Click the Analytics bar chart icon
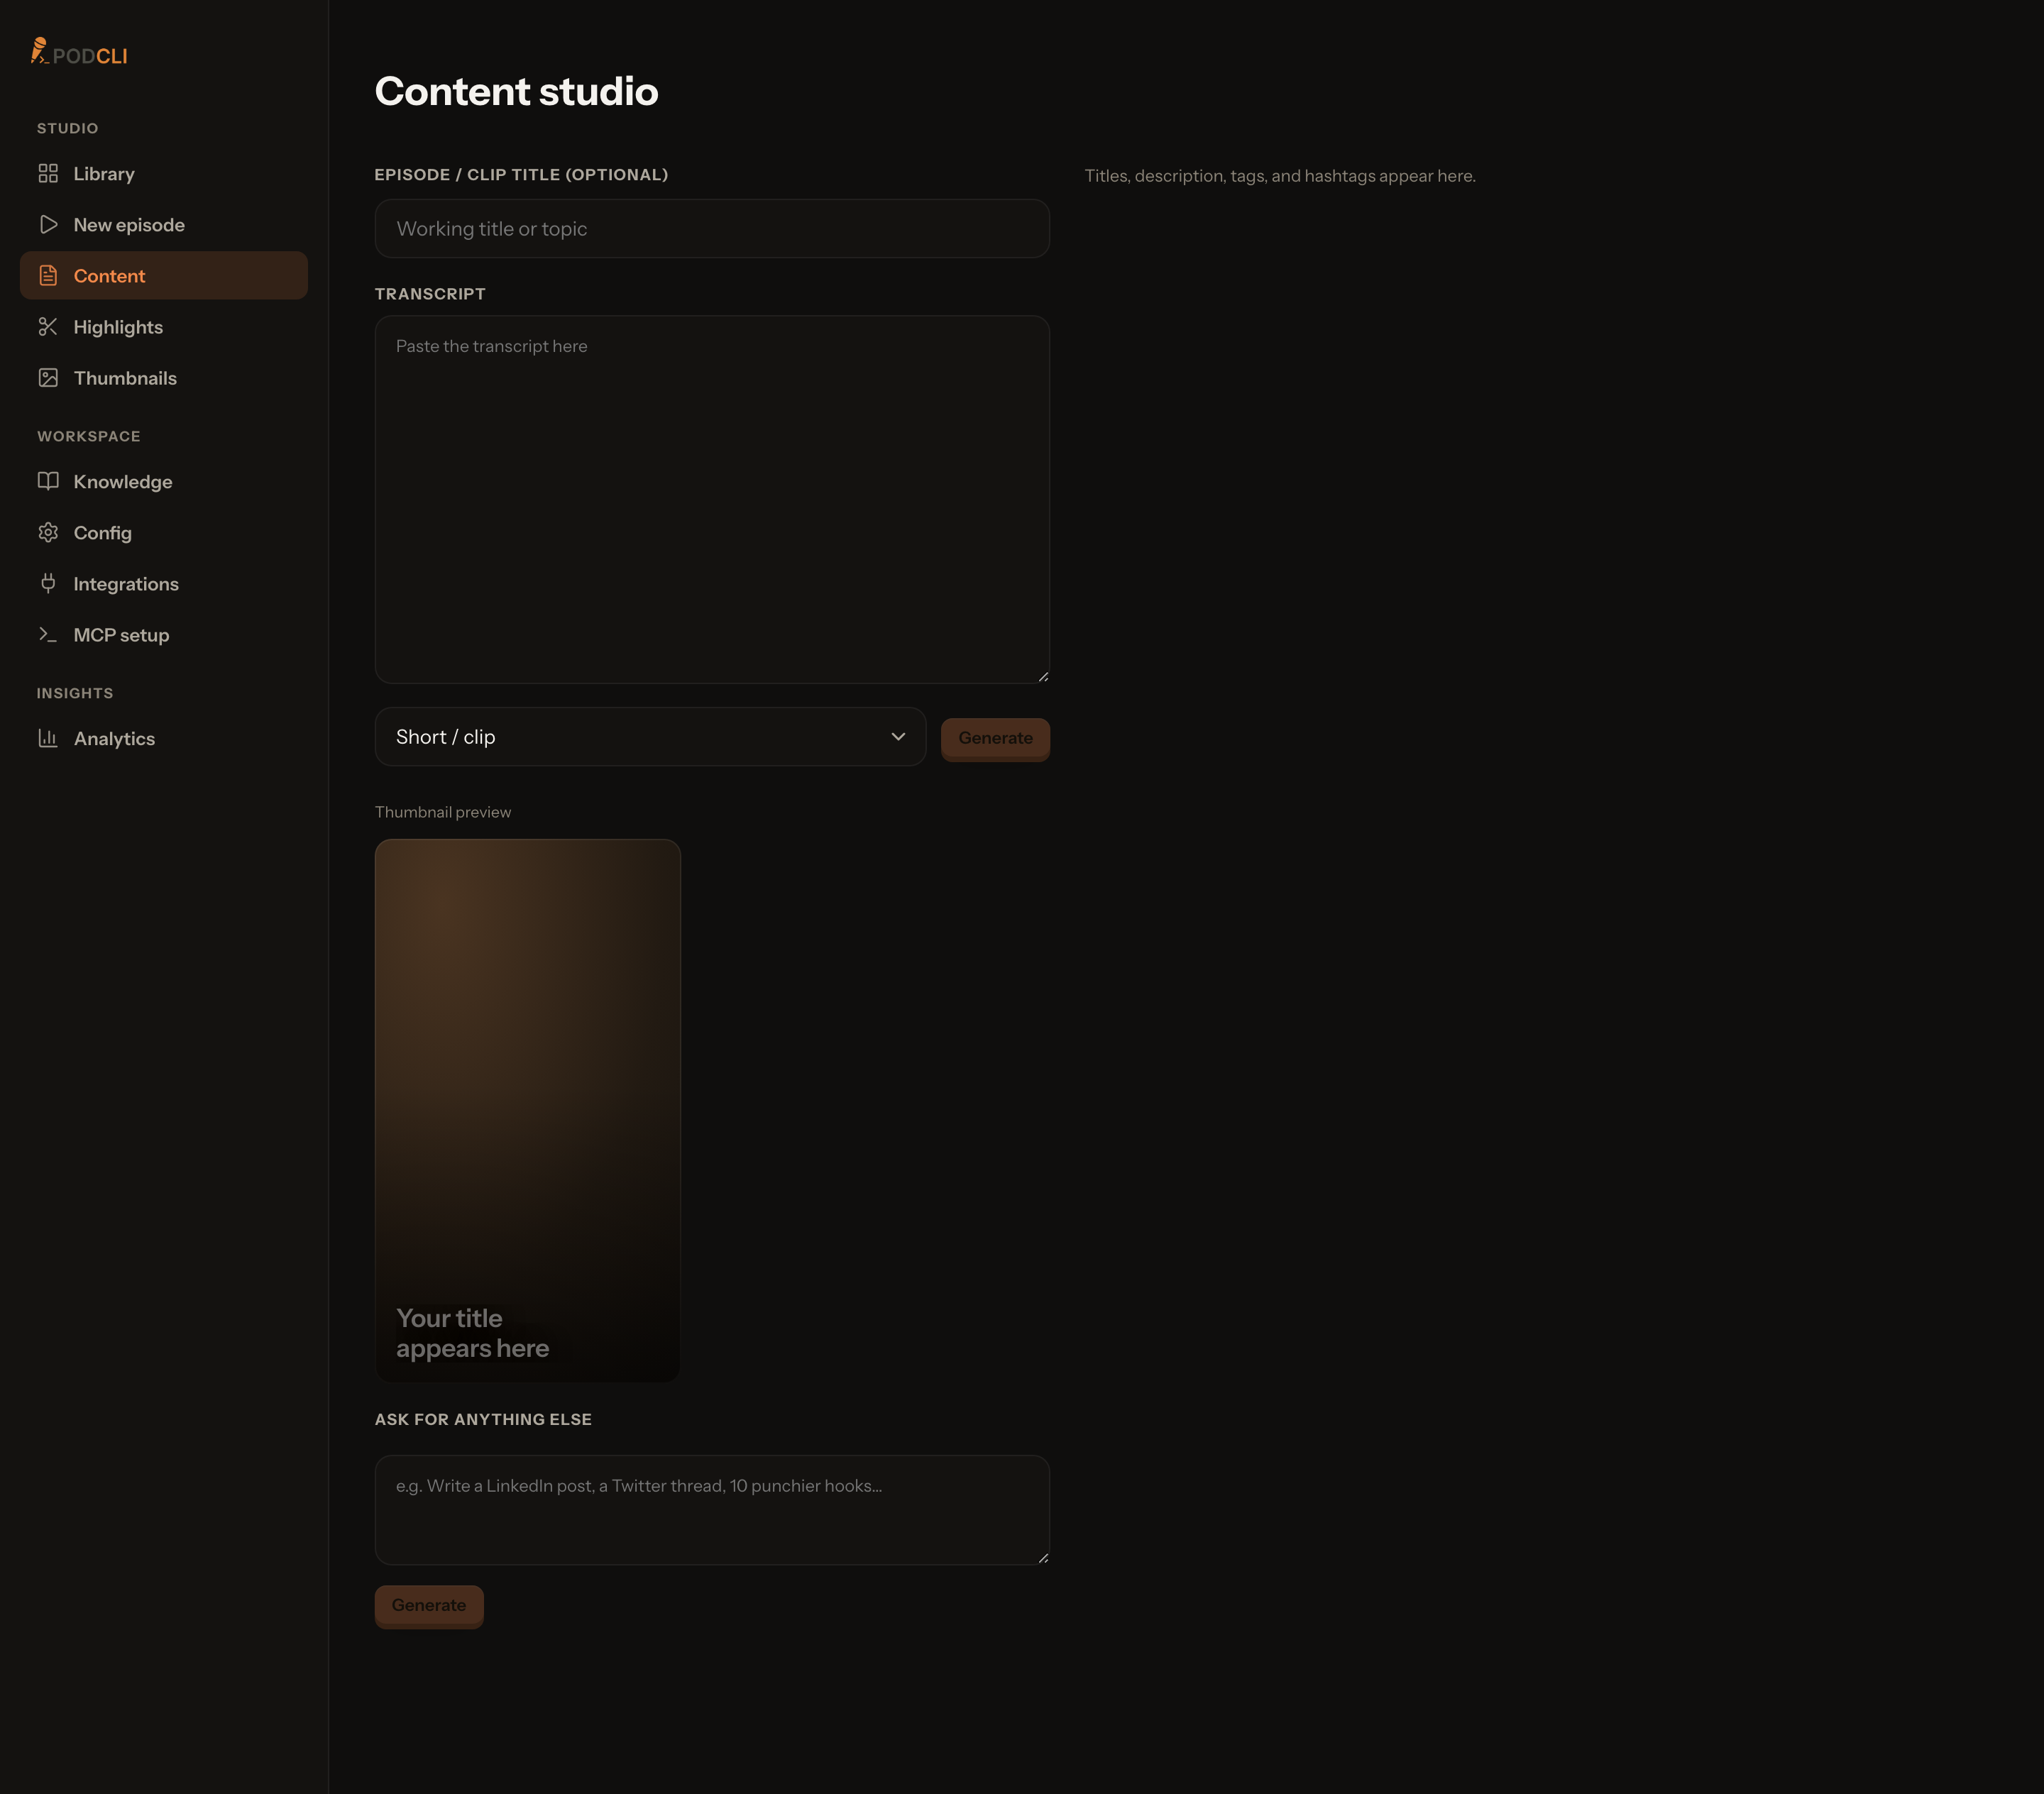 [x=48, y=738]
